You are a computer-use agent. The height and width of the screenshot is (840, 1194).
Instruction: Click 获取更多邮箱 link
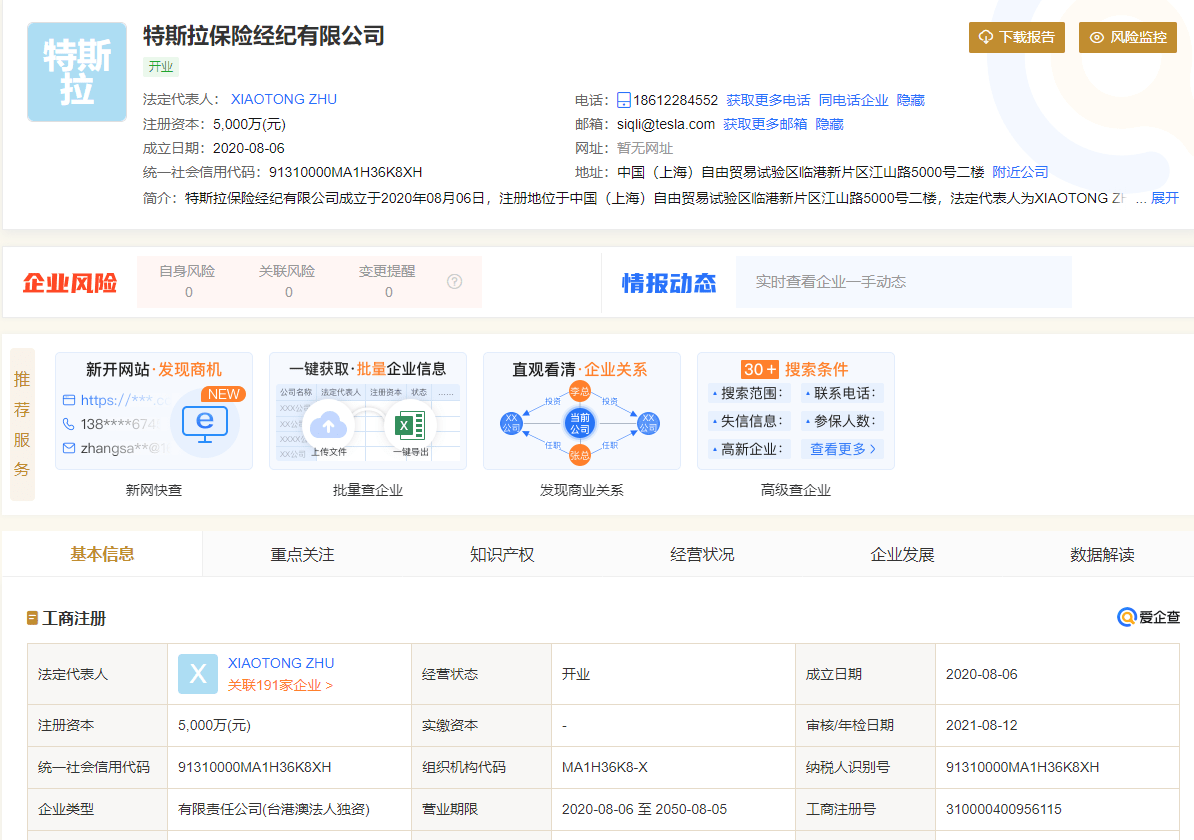pyautogui.click(x=765, y=124)
